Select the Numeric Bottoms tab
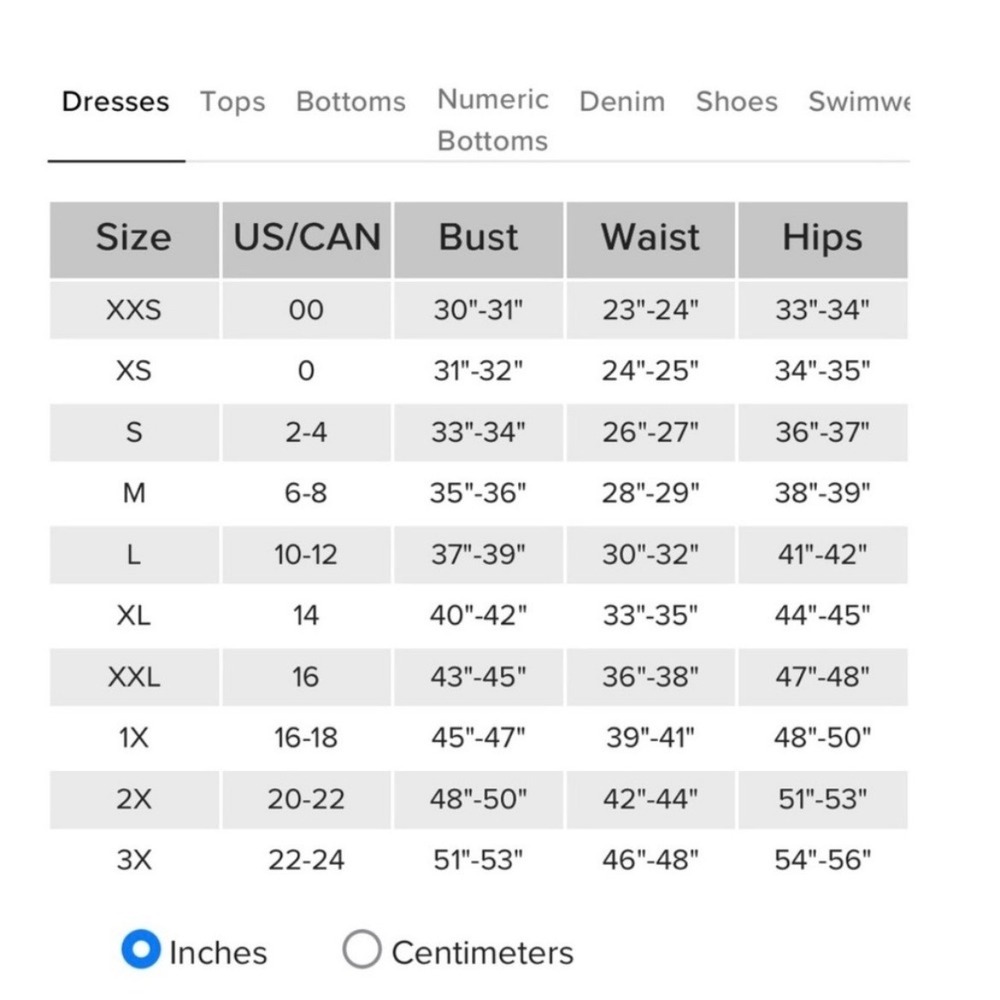This screenshot has height=1000, width=1000. 493,120
